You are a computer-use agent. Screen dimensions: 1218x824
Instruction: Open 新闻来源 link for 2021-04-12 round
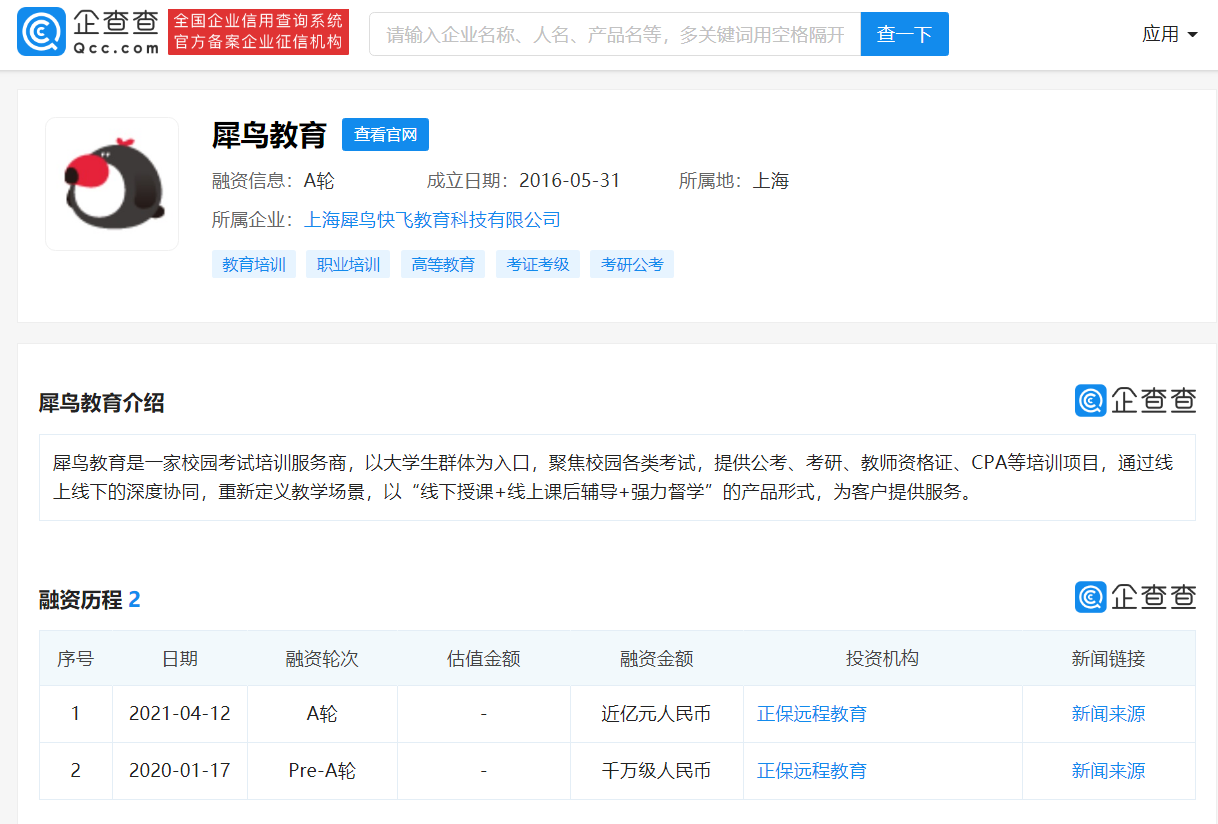[1108, 714]
